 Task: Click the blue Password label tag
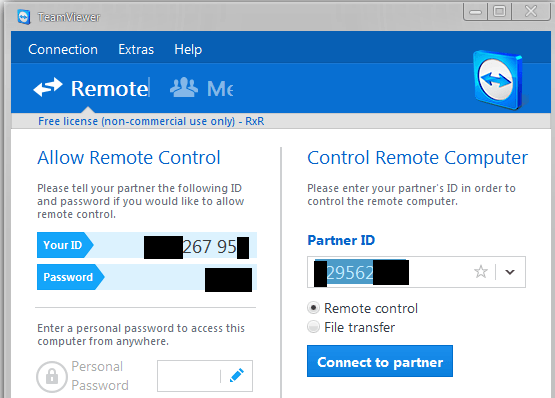[x=71, y=277]
